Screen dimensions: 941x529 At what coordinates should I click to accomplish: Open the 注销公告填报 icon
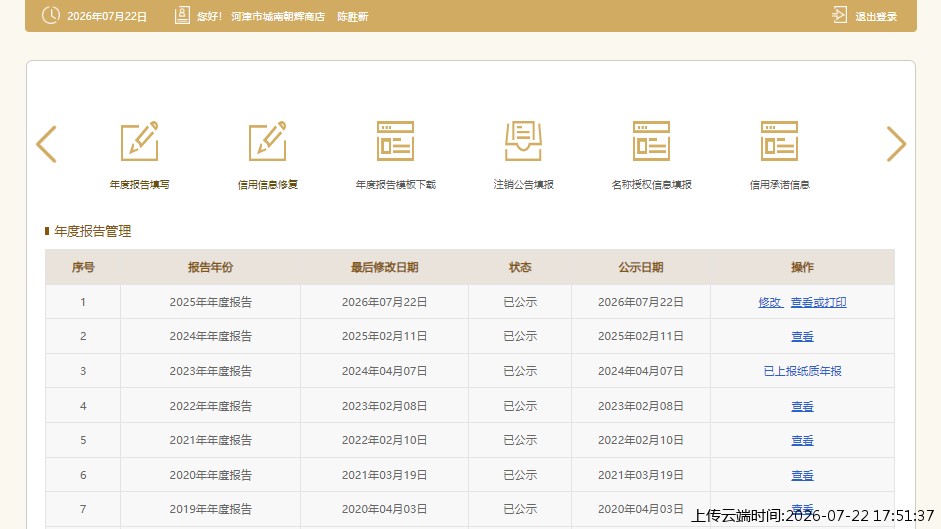(x=523, y=141)
